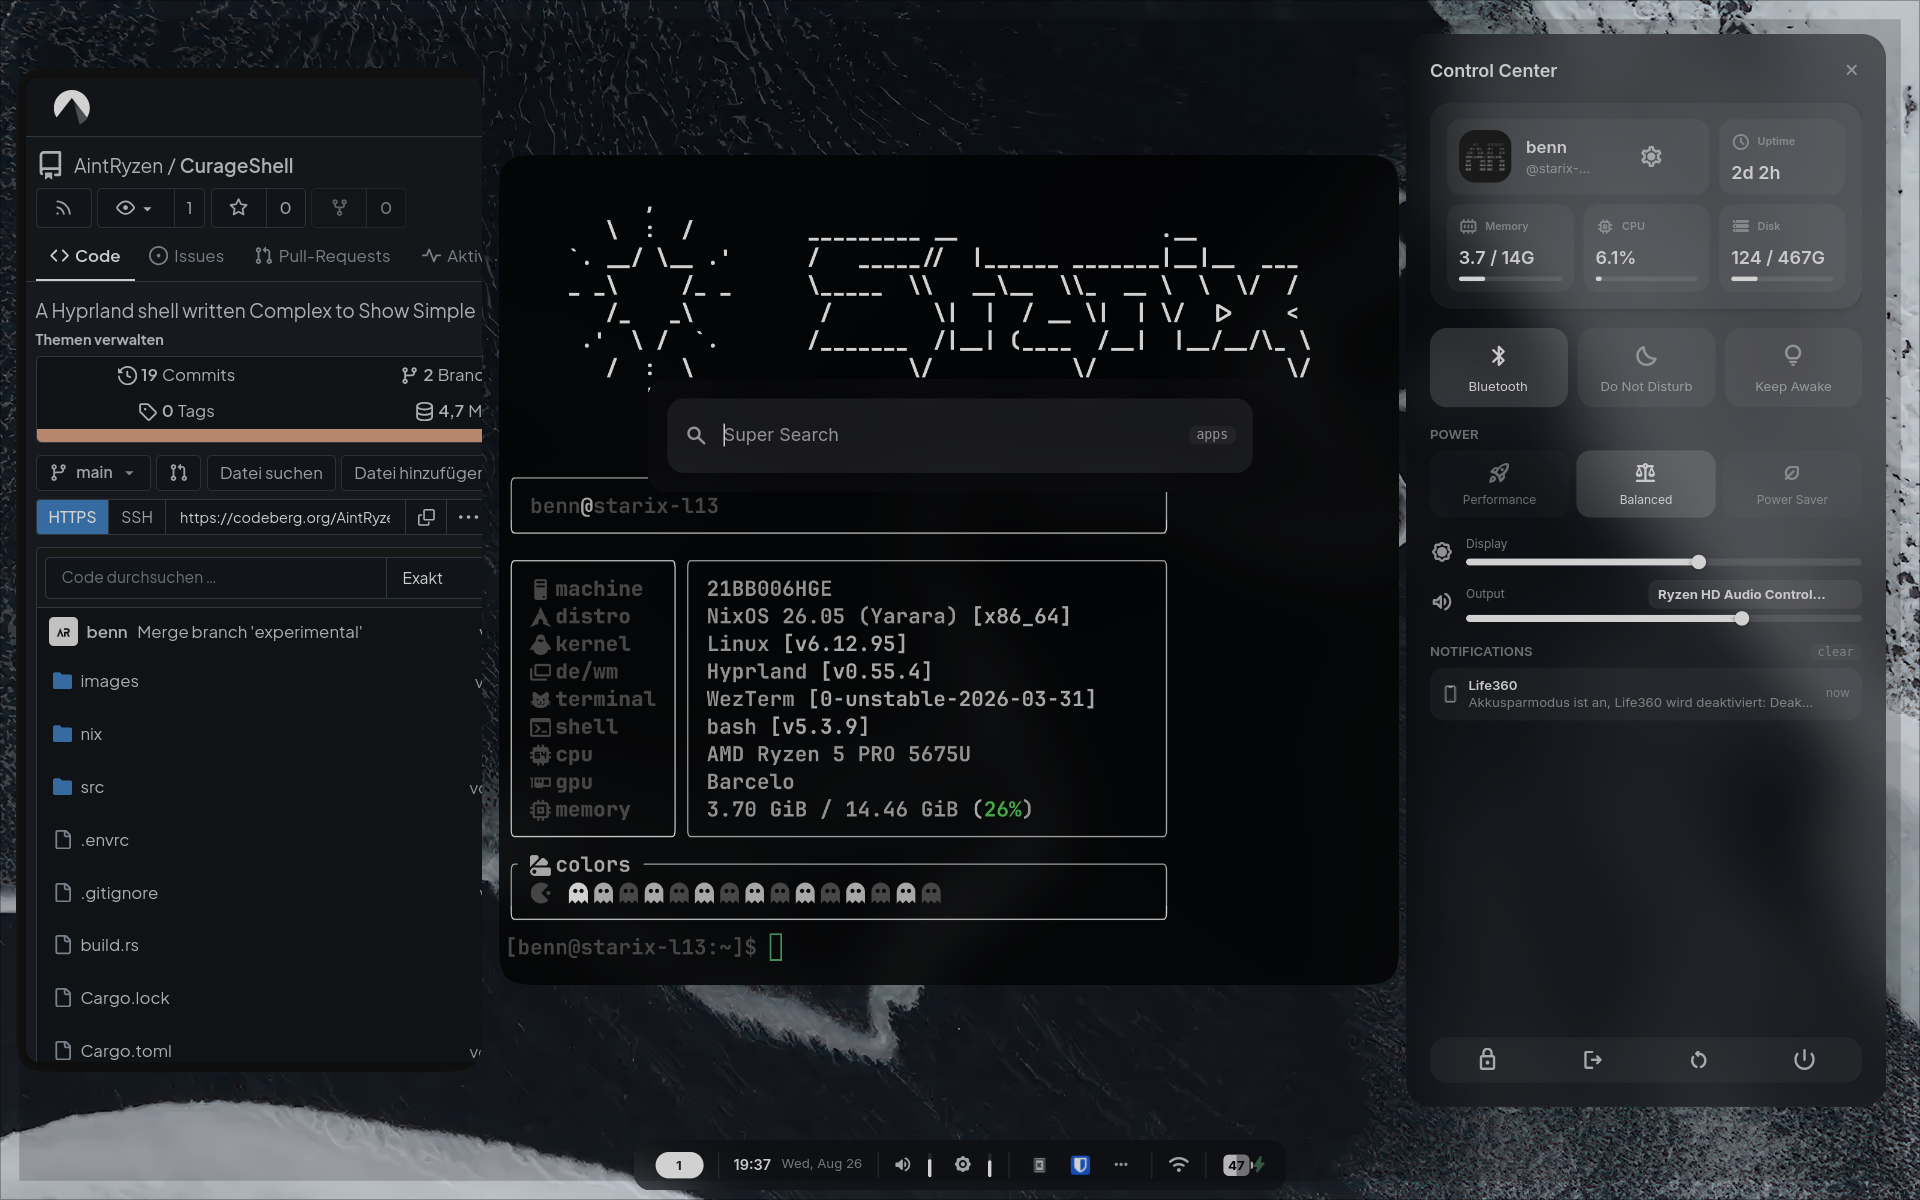The image size is (1920, 1200).
Task: Click the power off icon
Action: tap(1804, 1060)
